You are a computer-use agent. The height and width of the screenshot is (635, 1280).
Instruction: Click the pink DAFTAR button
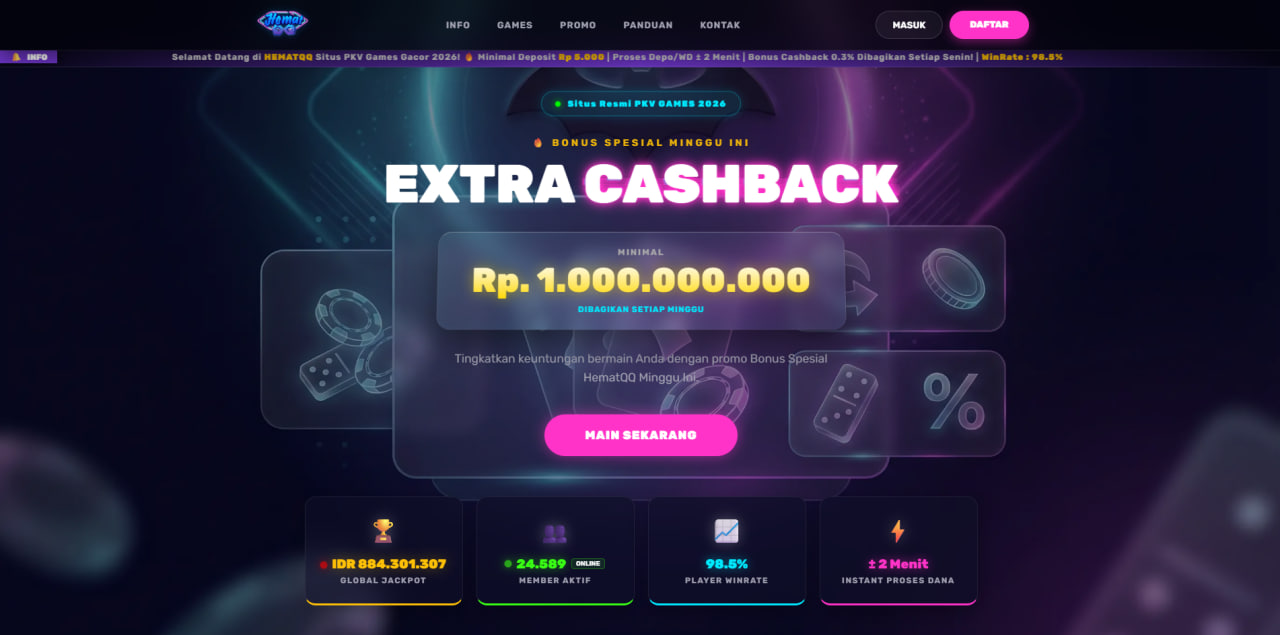tap(989, 25)
